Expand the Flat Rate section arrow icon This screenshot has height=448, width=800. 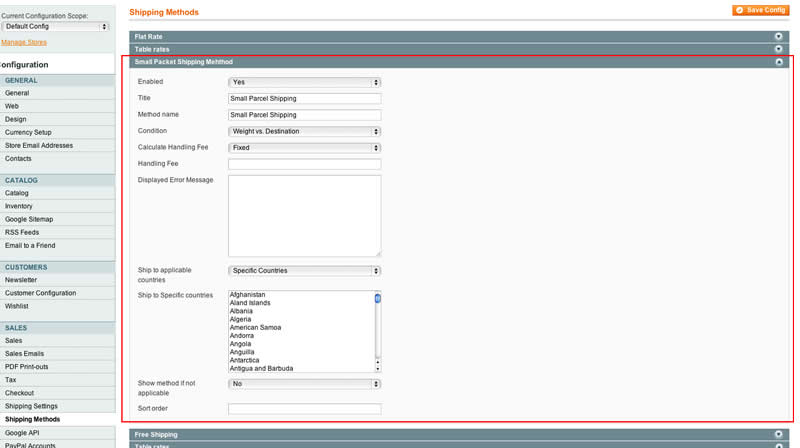click(778, 37)
